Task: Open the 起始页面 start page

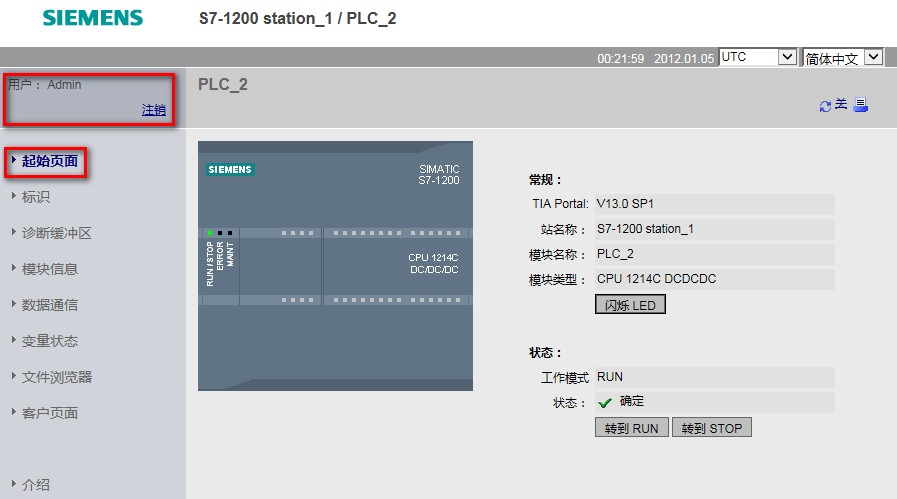Action: pyautogui.click(x=50, y=161)
